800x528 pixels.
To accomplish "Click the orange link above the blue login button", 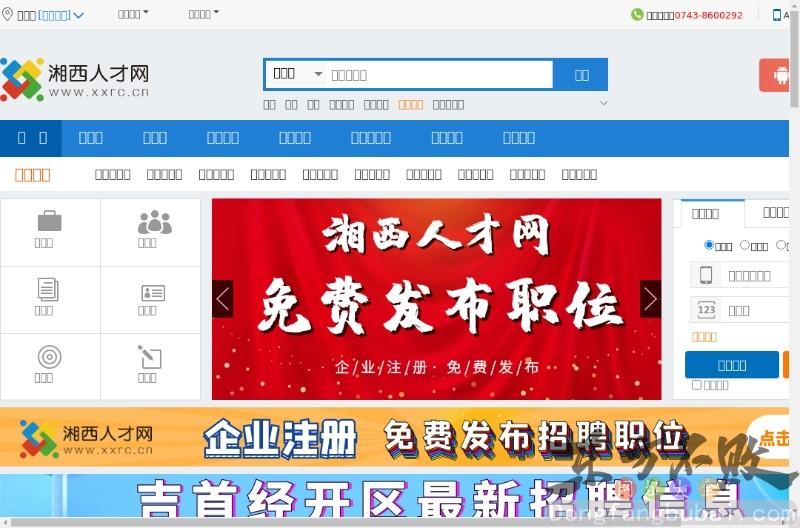I will click(704, 337).
